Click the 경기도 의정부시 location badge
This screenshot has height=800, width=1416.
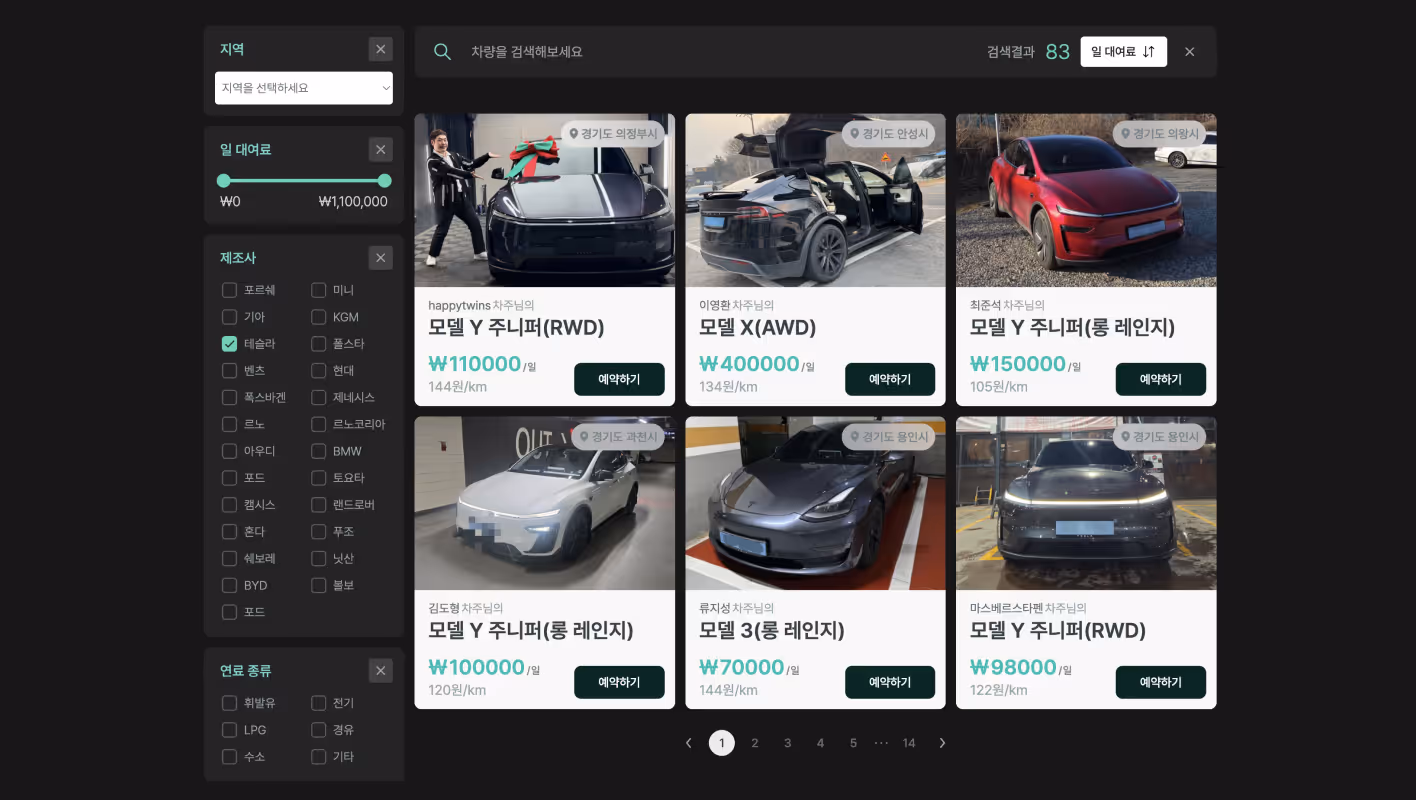click(613, 134)
